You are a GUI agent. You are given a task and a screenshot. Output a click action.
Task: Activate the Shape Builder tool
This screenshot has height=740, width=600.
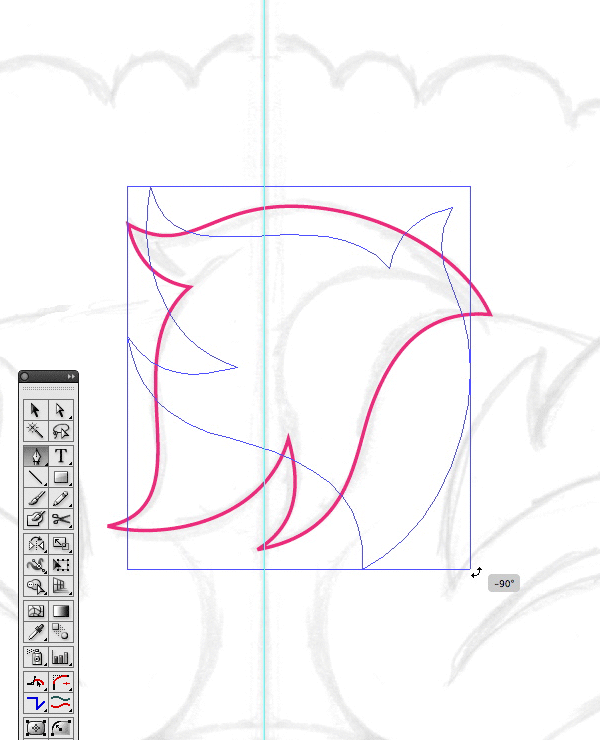[x=36, y=586]
